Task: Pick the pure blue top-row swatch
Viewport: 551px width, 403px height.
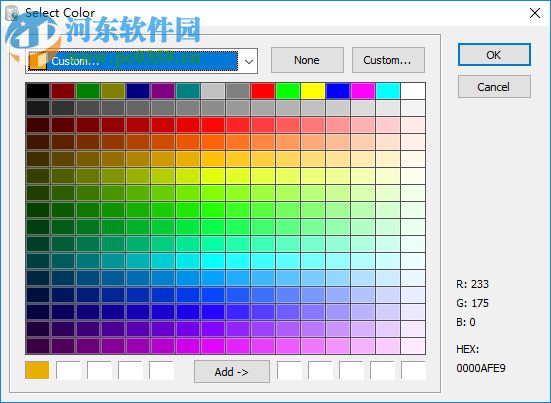Action: (338, 91)
